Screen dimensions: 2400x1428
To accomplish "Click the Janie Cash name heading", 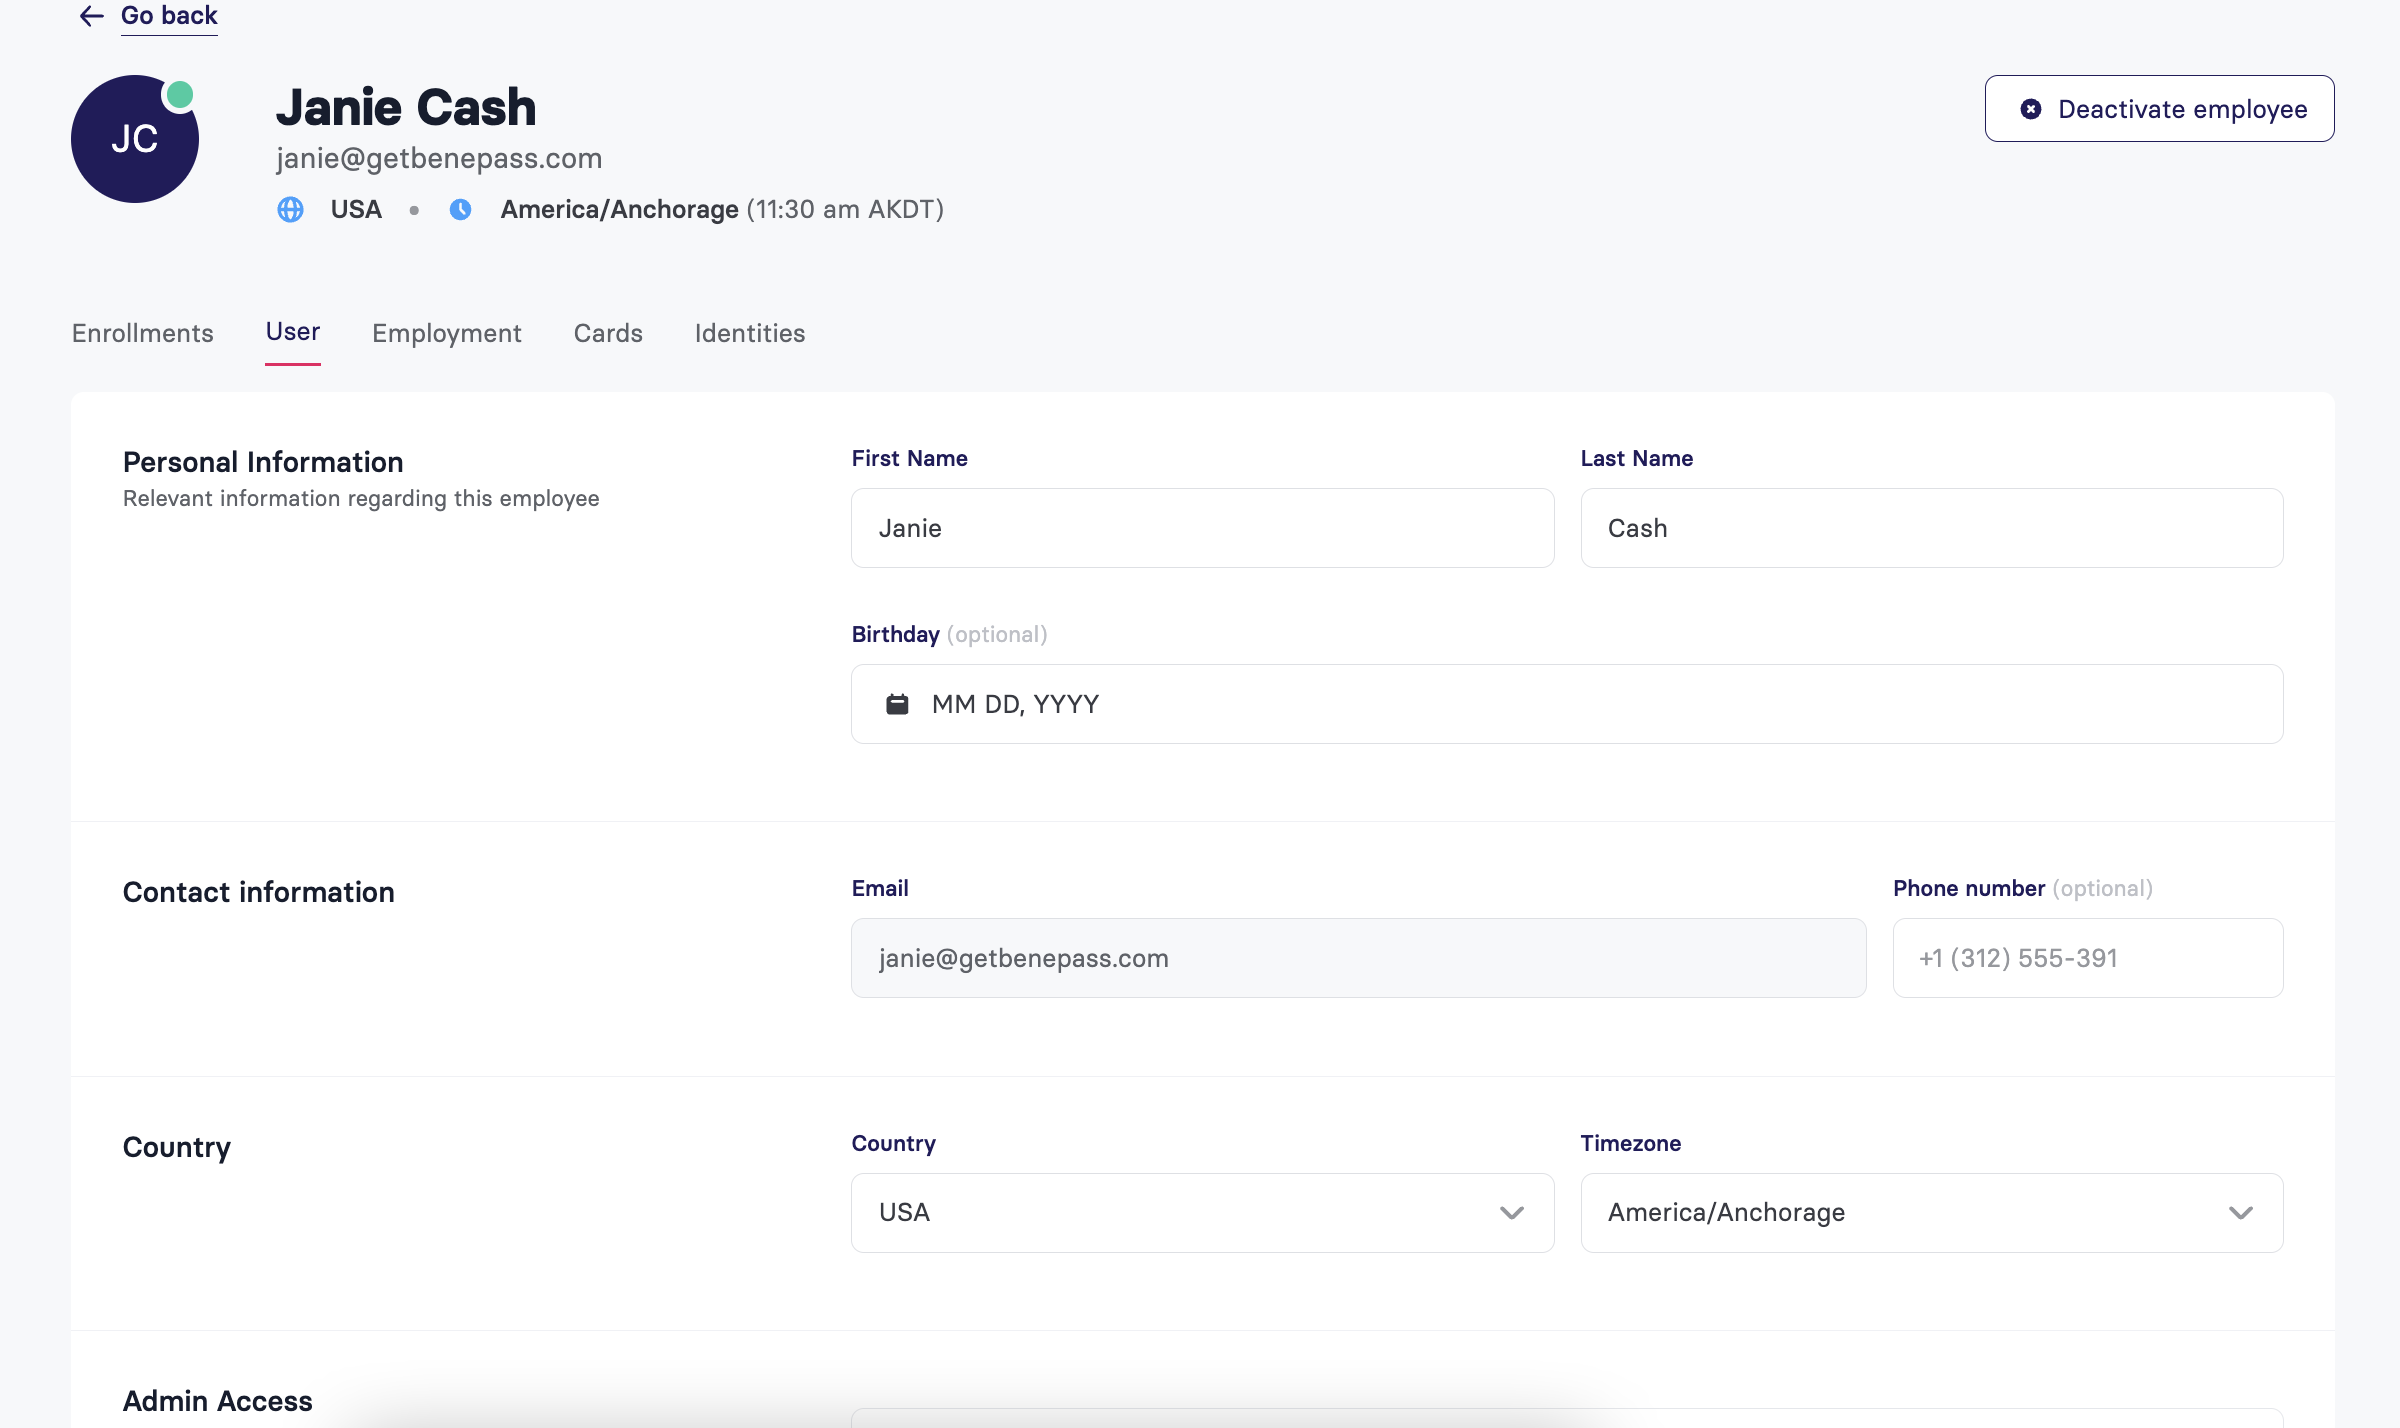I will 406,108.
